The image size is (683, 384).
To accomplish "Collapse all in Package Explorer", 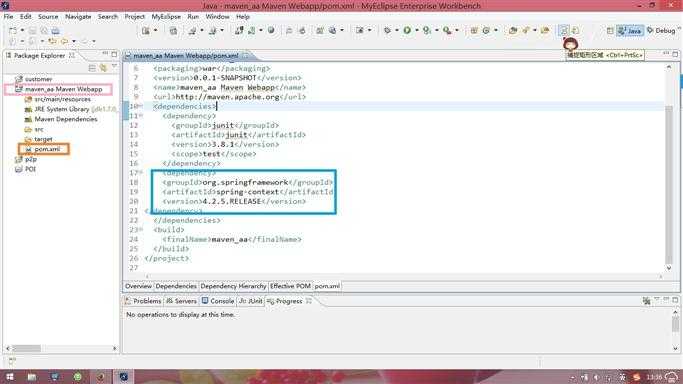I will (x=92, y=67).
